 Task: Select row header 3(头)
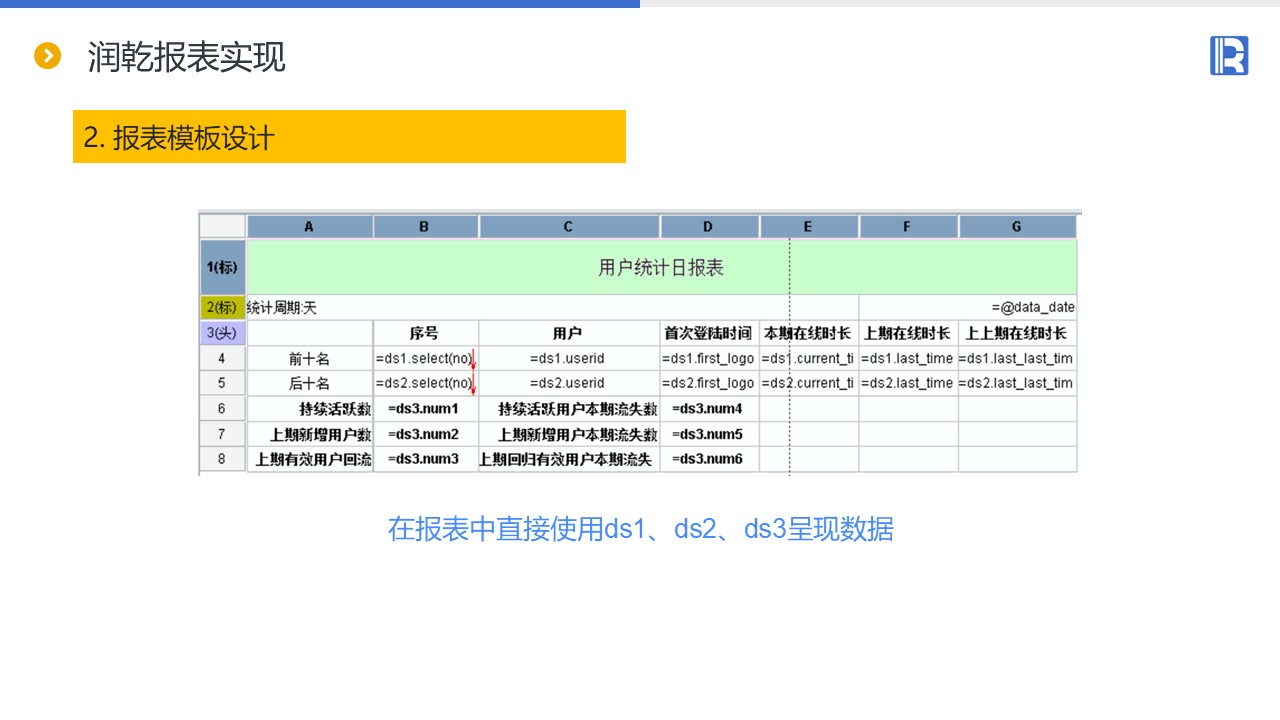222,333
